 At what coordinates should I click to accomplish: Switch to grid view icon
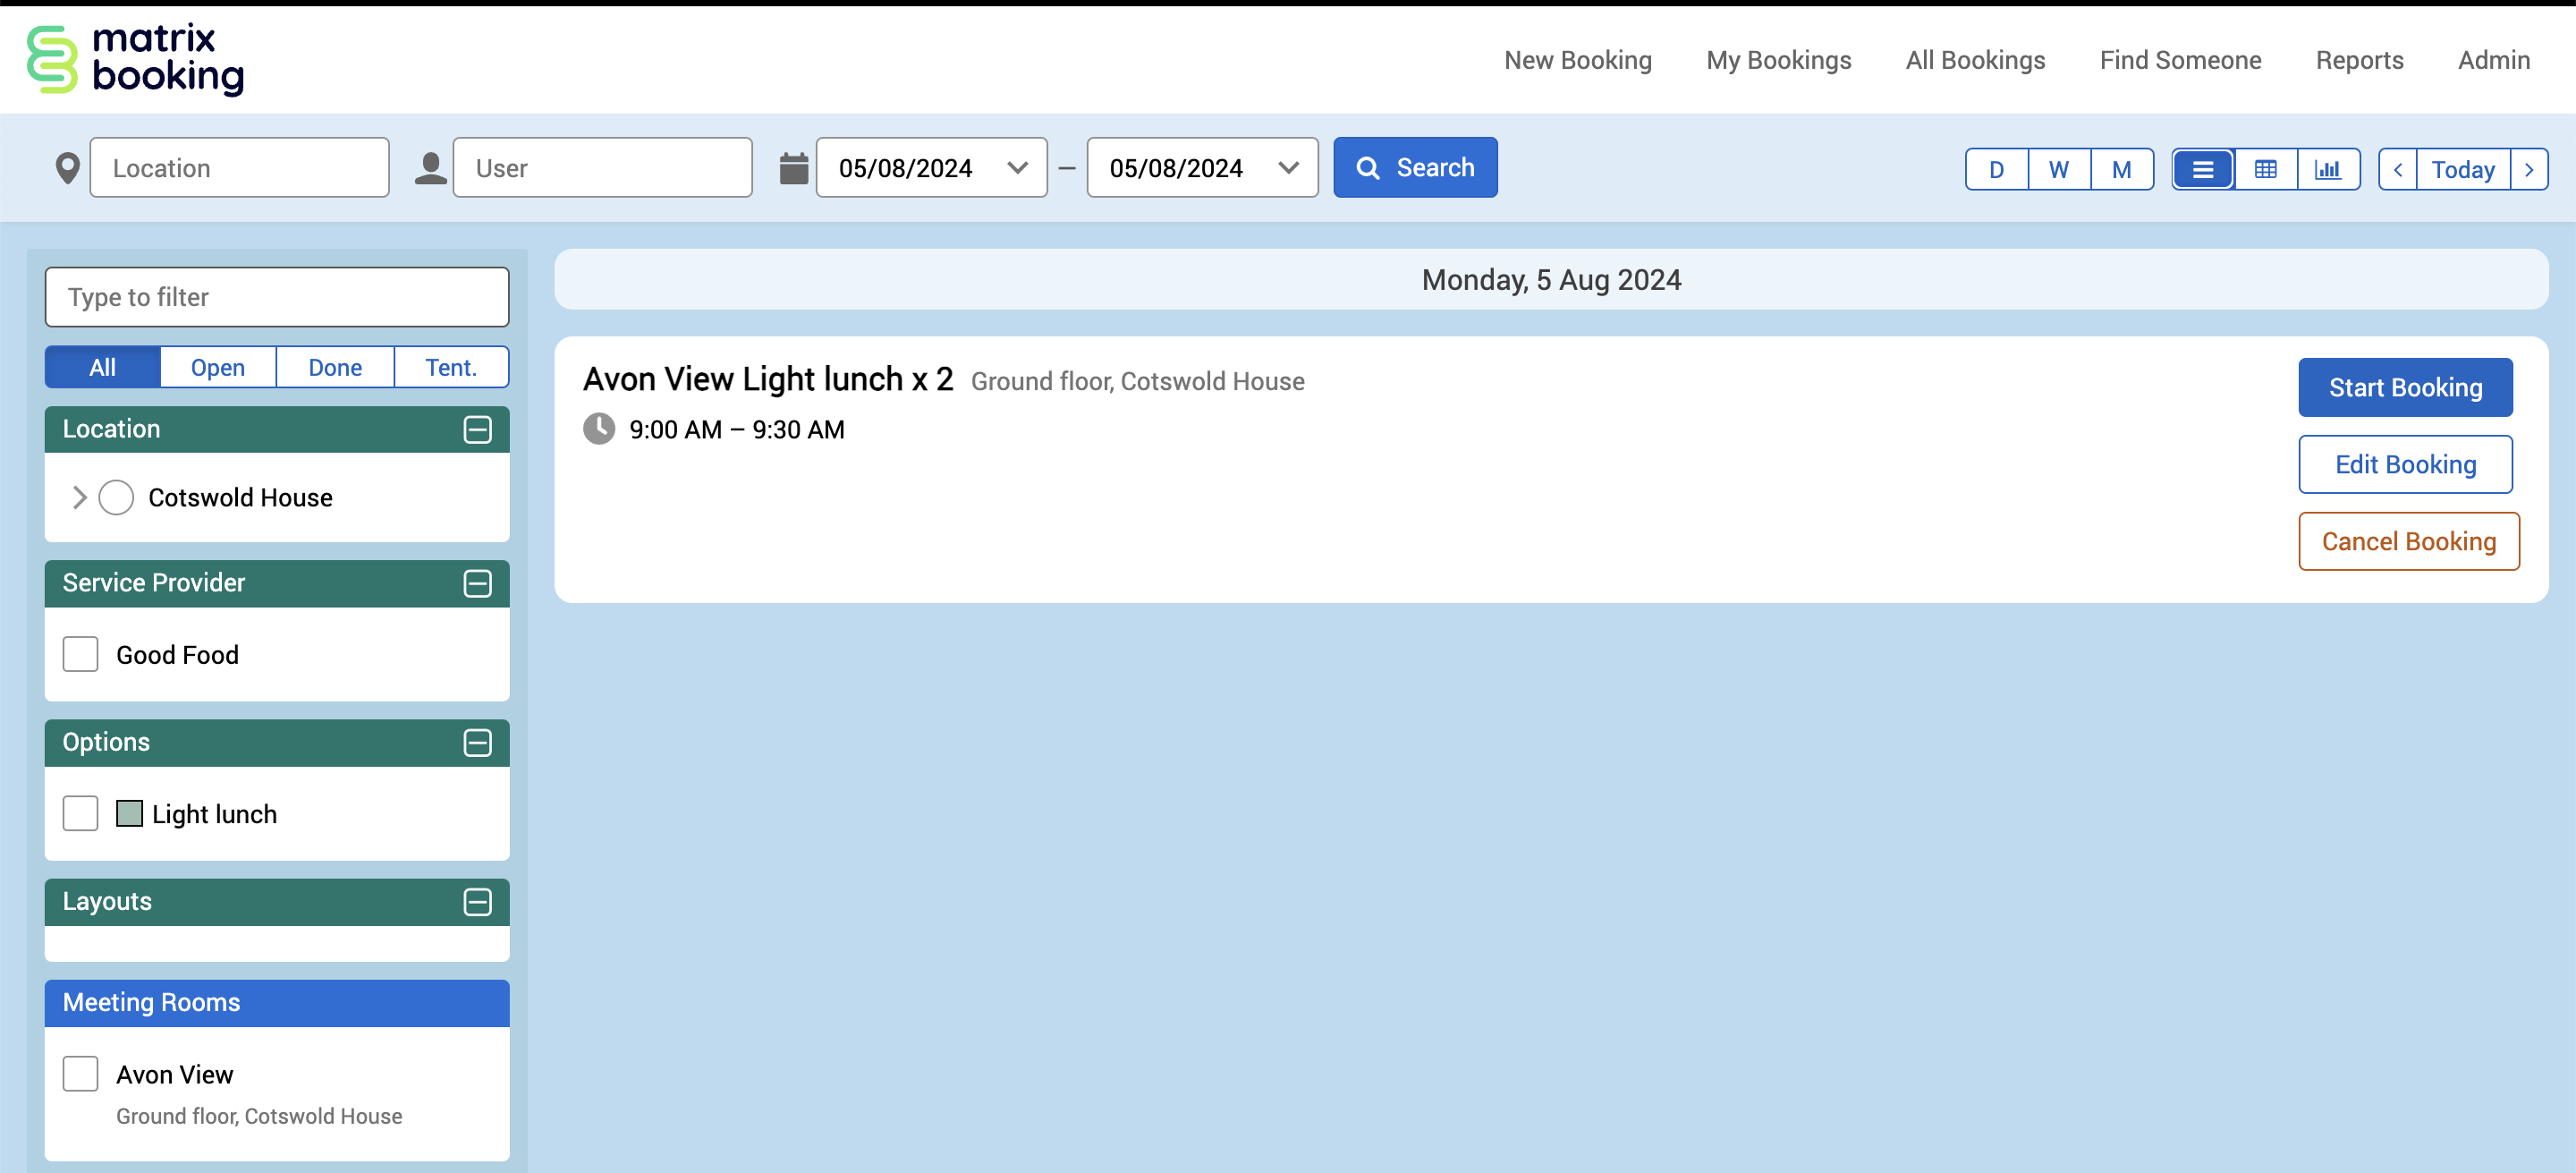coord(2265,169)
